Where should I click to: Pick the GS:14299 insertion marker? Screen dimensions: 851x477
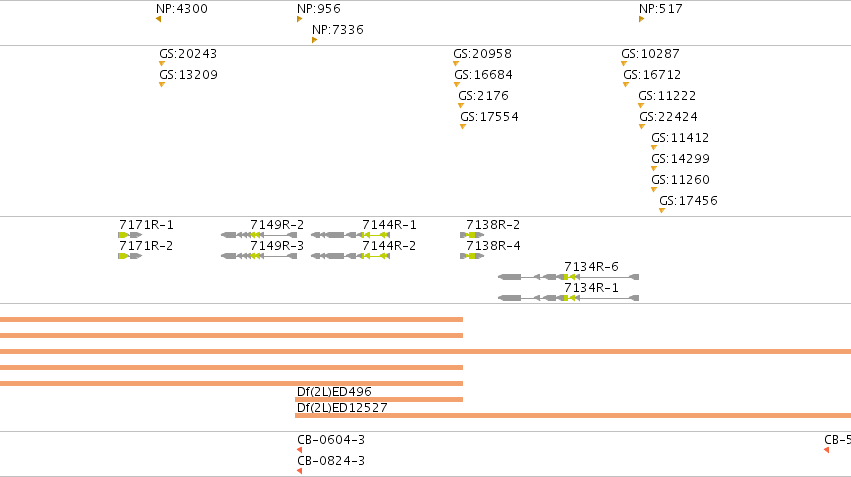pos(654,169)
